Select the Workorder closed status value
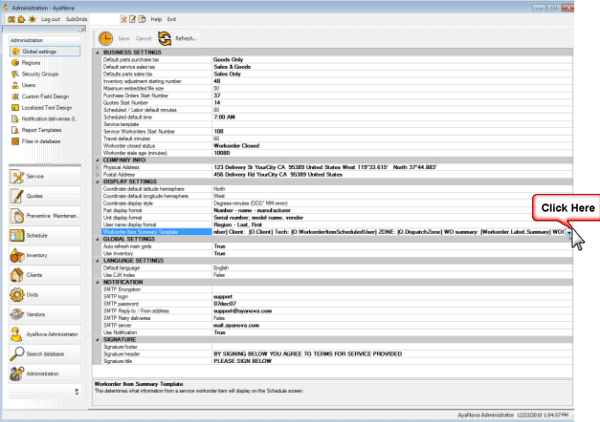This screenshot has height=422, width=600. tap(392, 146)
